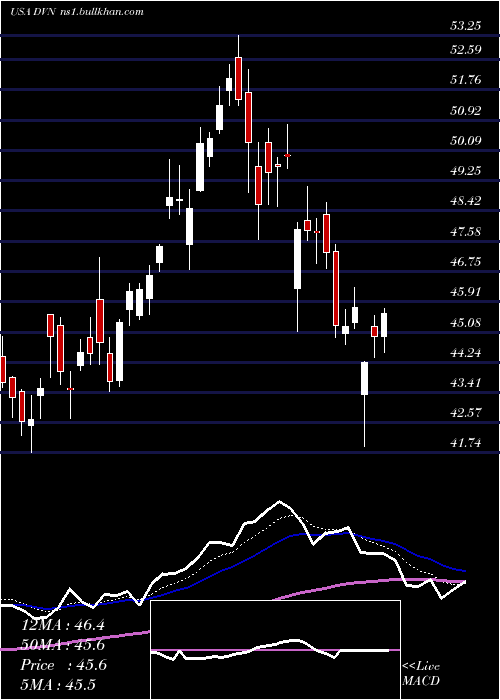The height and width of the screenshot is (700, 500).
Task: Click the <<Live MACD label
Action: (421, 674)
